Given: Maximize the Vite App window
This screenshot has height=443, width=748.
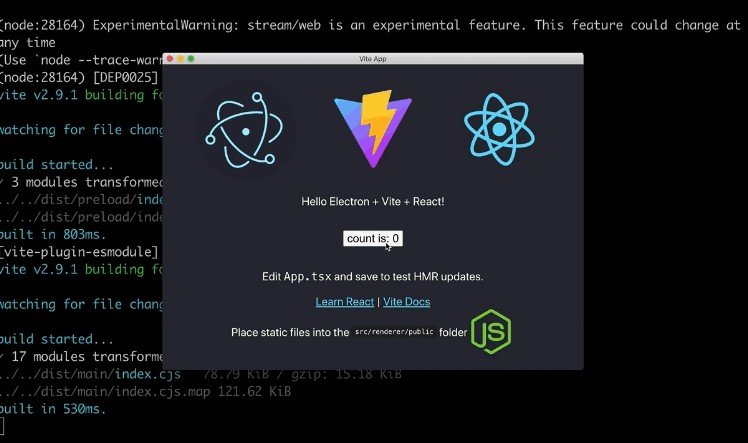Looking at the screenshot, I should pyautogui.click(x=191, y=59).
